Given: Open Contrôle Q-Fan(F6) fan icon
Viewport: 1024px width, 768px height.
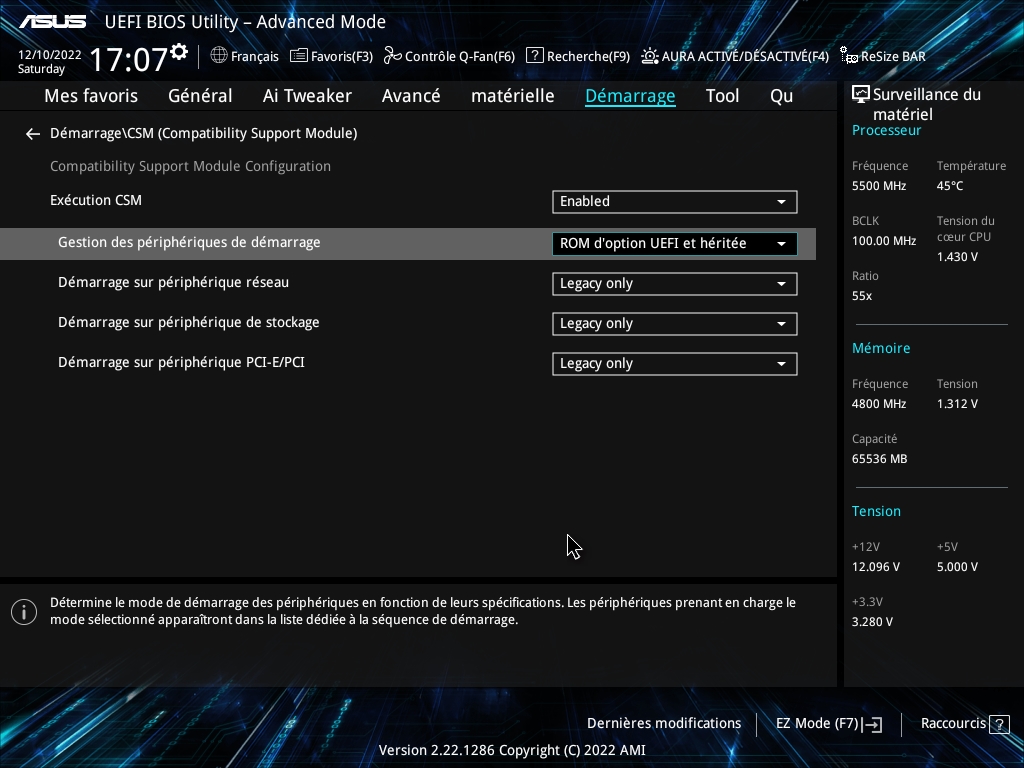Looking at the screenshot, I should click(392, 56).
